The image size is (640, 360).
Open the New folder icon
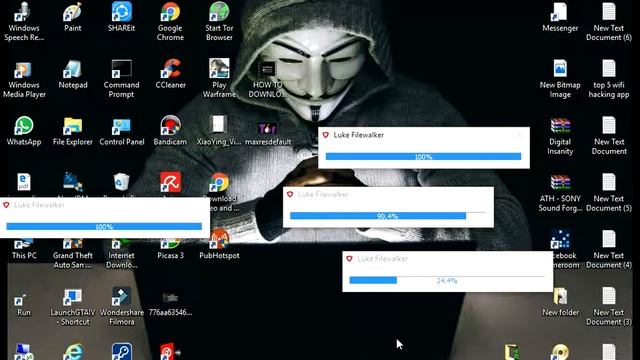point(560,302)
